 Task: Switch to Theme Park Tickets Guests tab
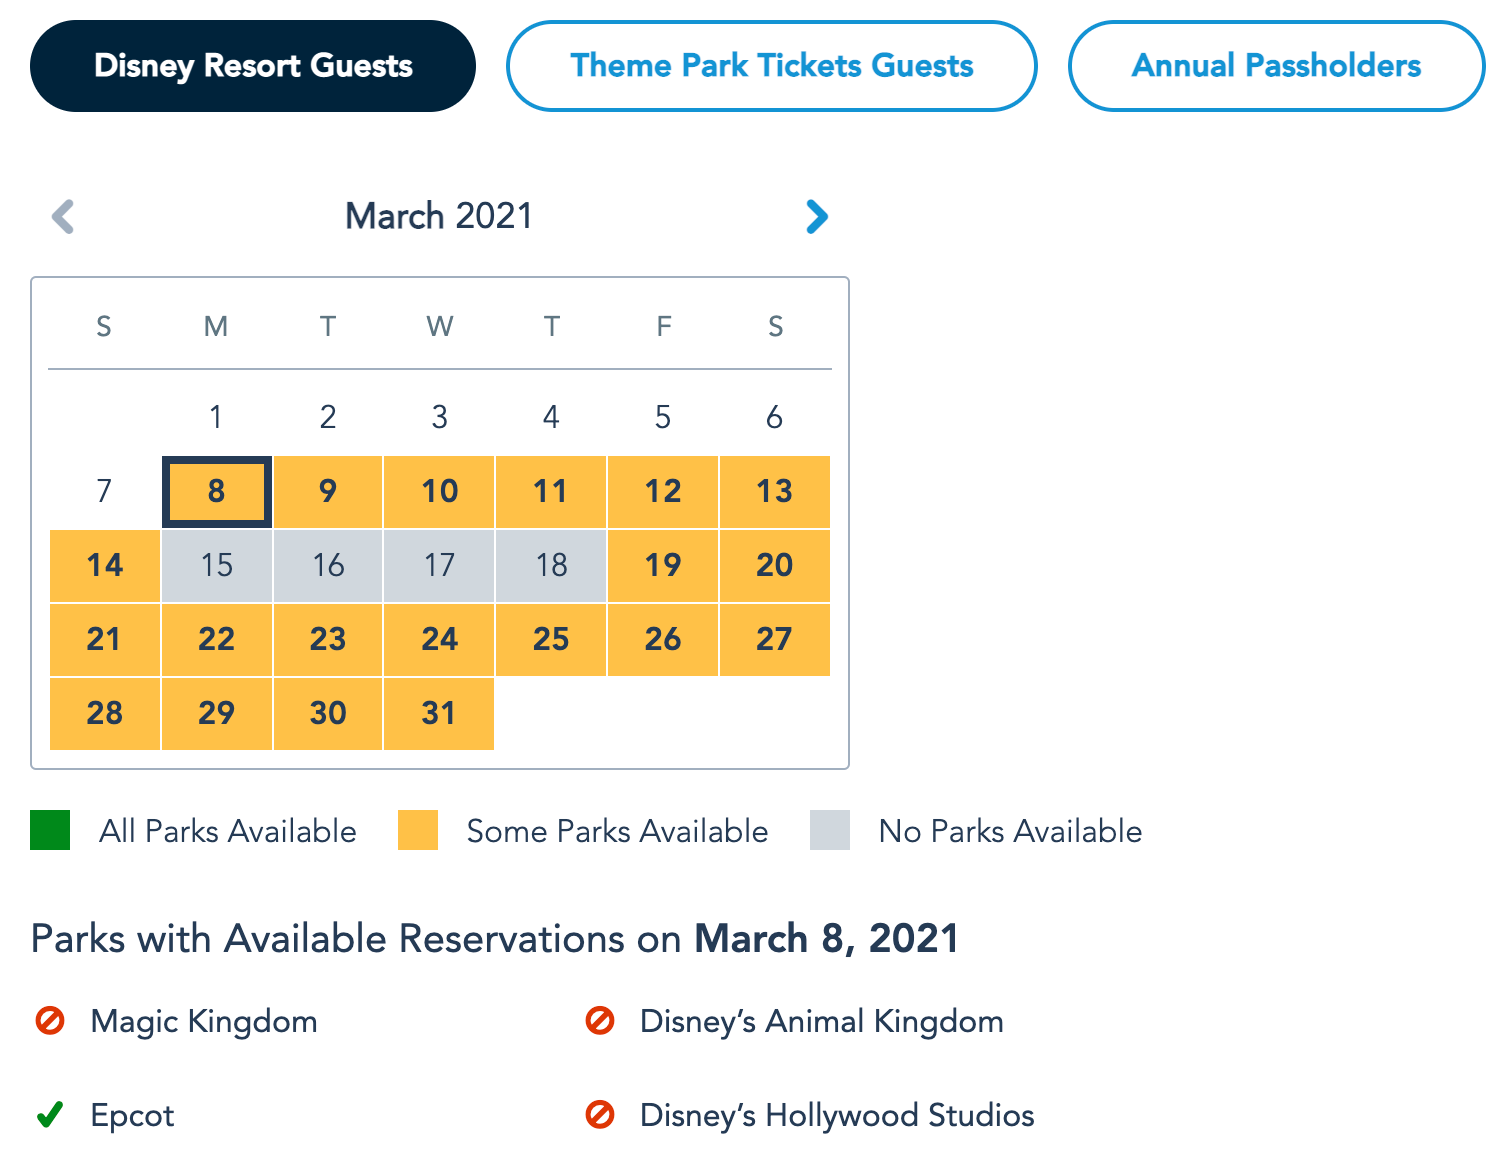pyautogui.click(x=771, y=66)
